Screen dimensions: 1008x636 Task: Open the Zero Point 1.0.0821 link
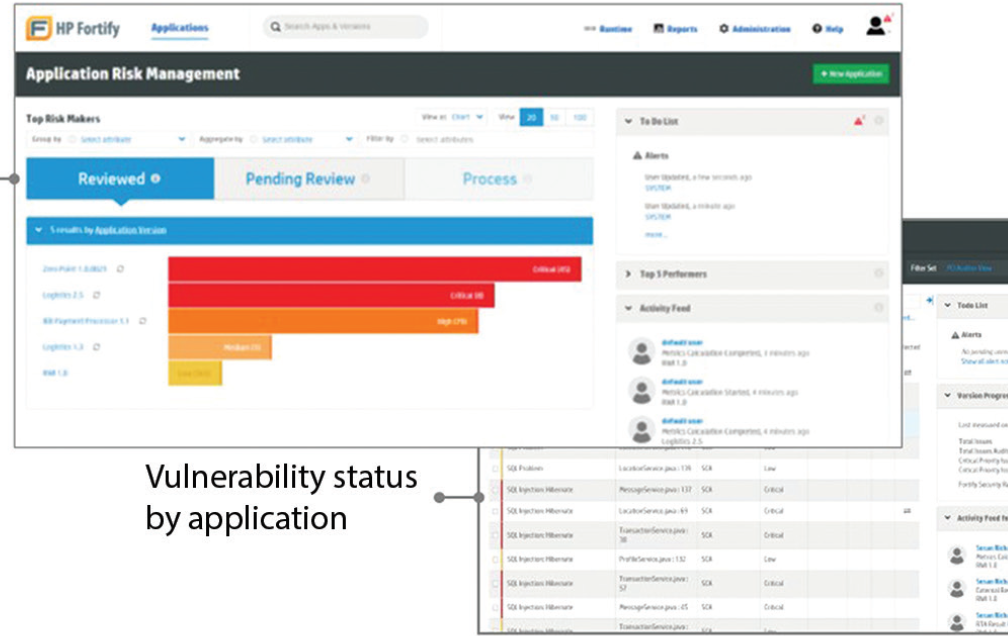point(75,269)
